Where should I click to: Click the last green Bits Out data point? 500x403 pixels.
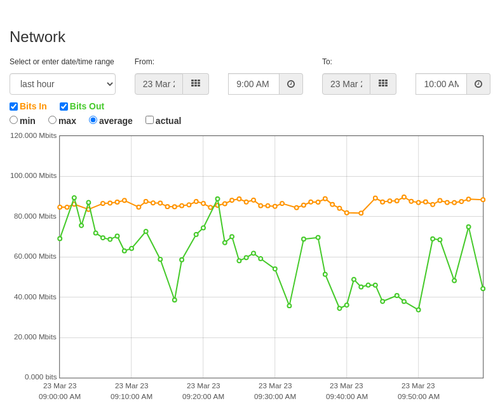click(483, 289)
